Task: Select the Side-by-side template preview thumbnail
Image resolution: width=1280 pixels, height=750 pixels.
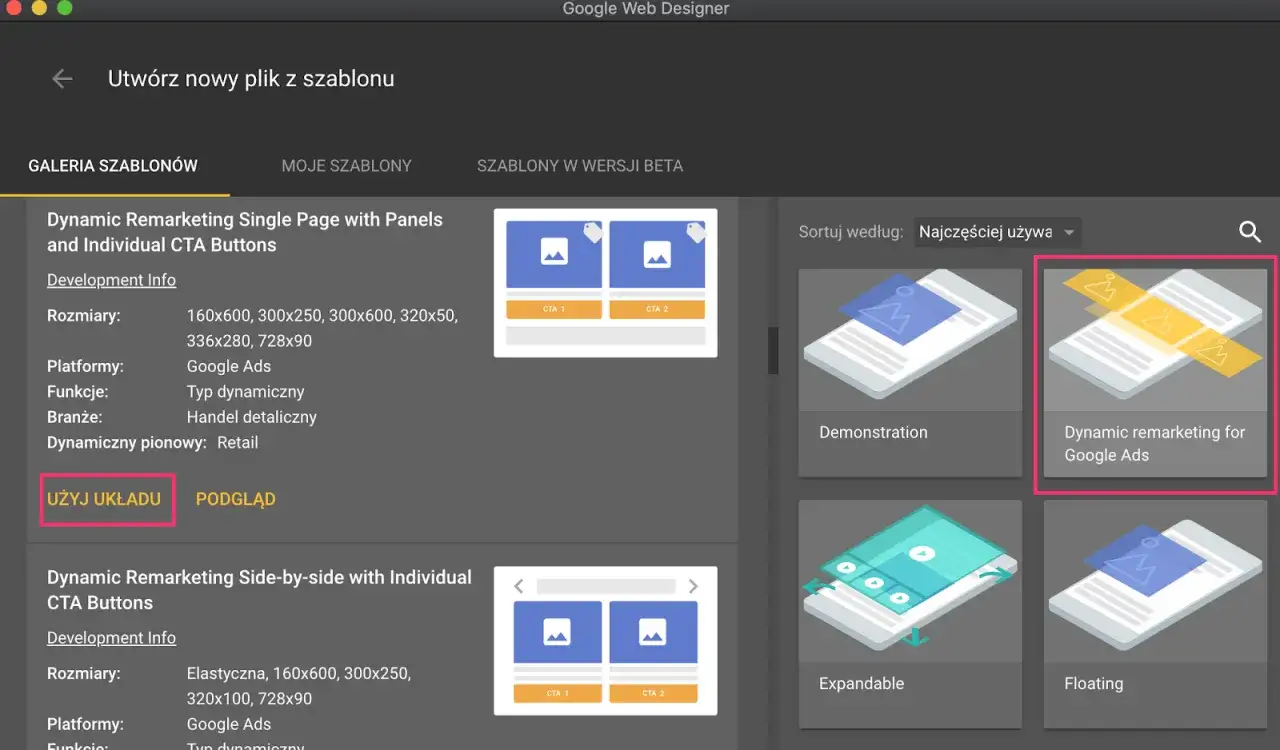Action: click(606, 641)
